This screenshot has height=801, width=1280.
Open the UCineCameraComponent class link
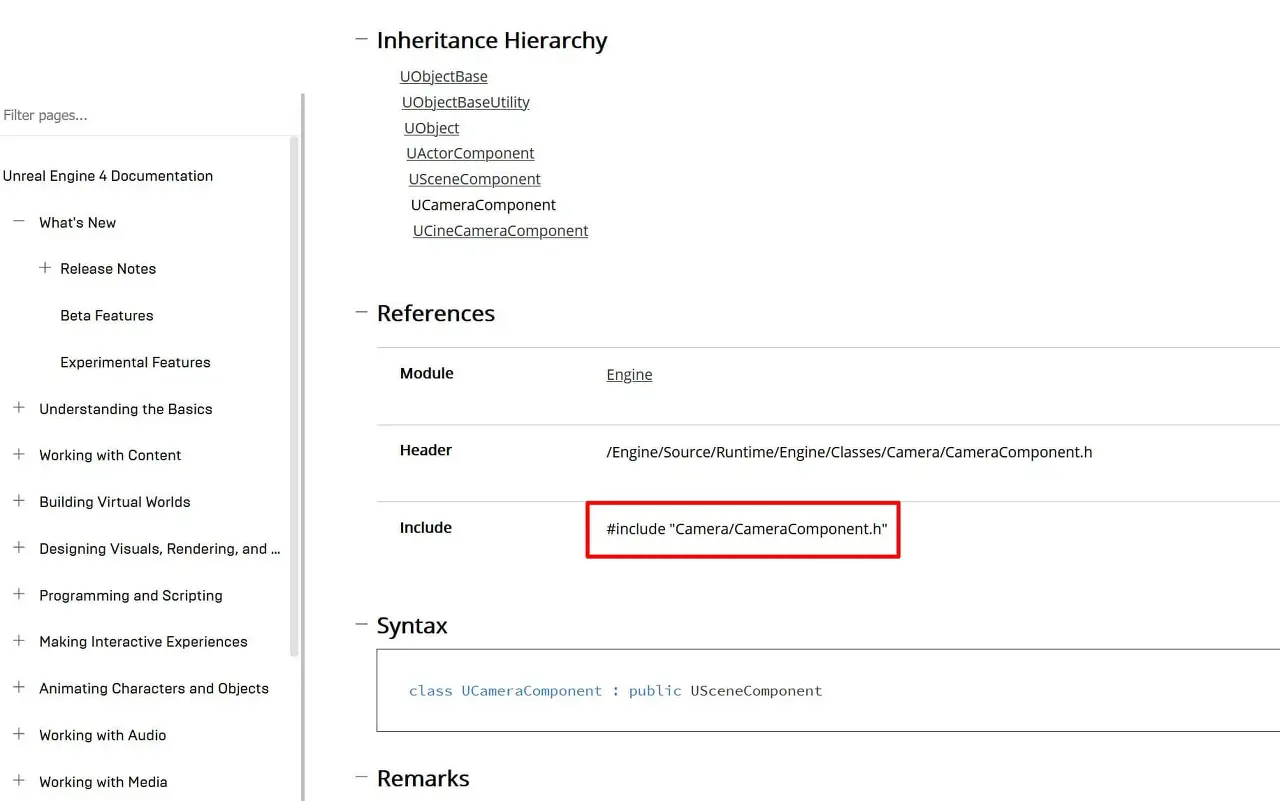point(500,230)
